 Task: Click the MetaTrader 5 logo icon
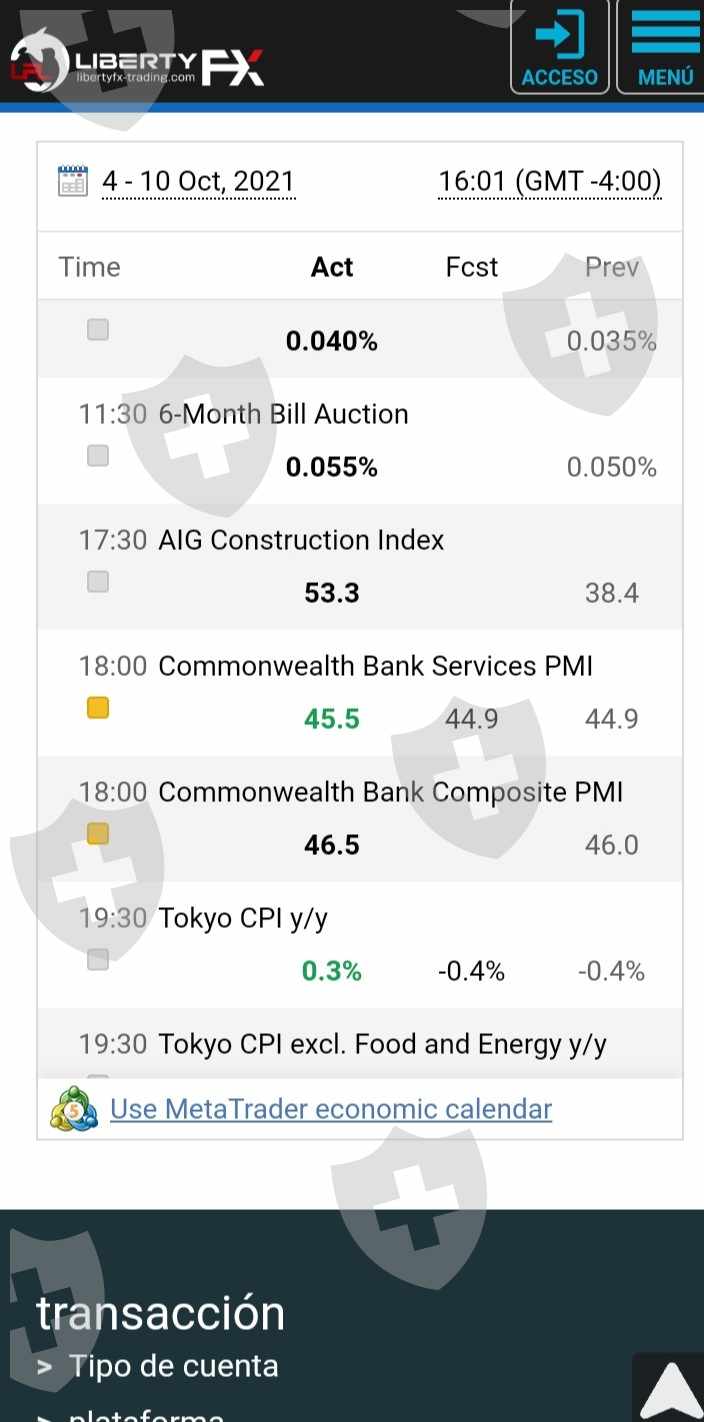[x=74, y=1109]
